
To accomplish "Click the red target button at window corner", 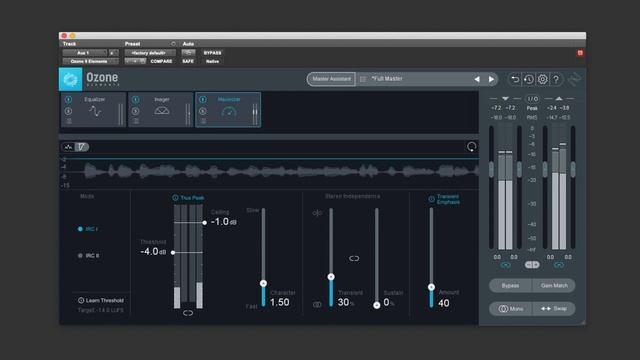I will [x=580, y=53].
